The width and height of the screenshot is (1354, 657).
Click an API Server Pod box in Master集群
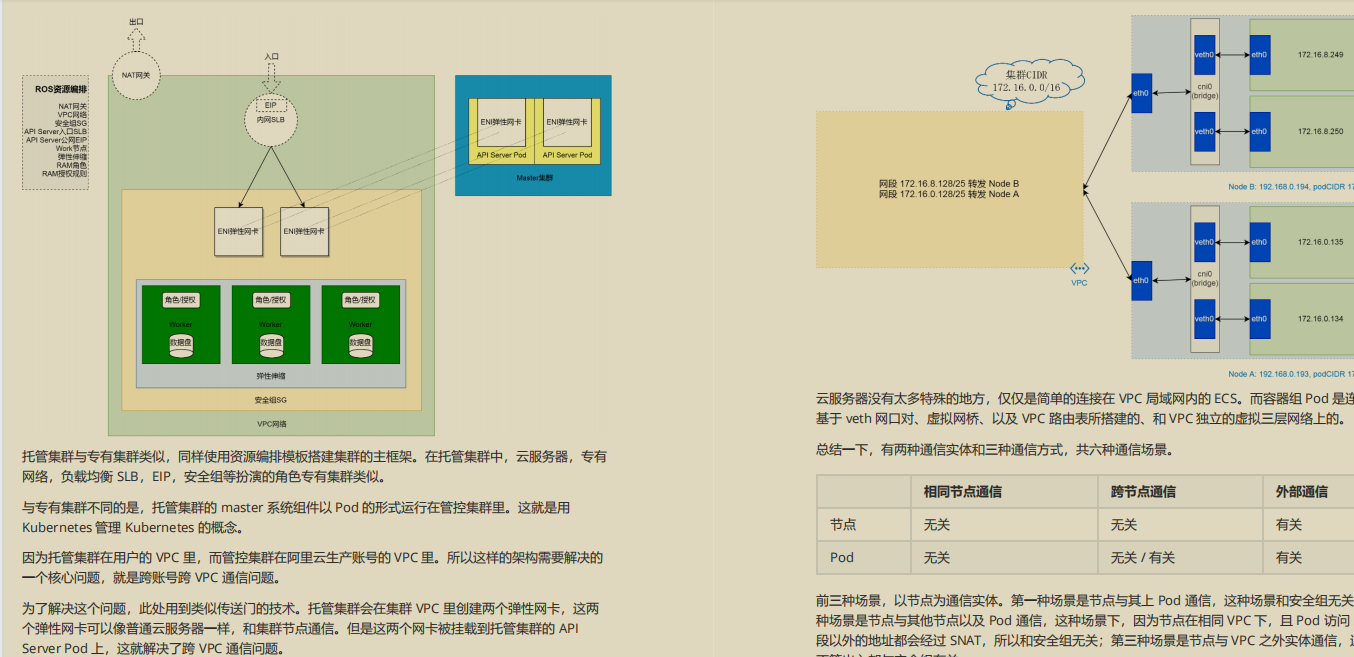click(x=502, y=130)
